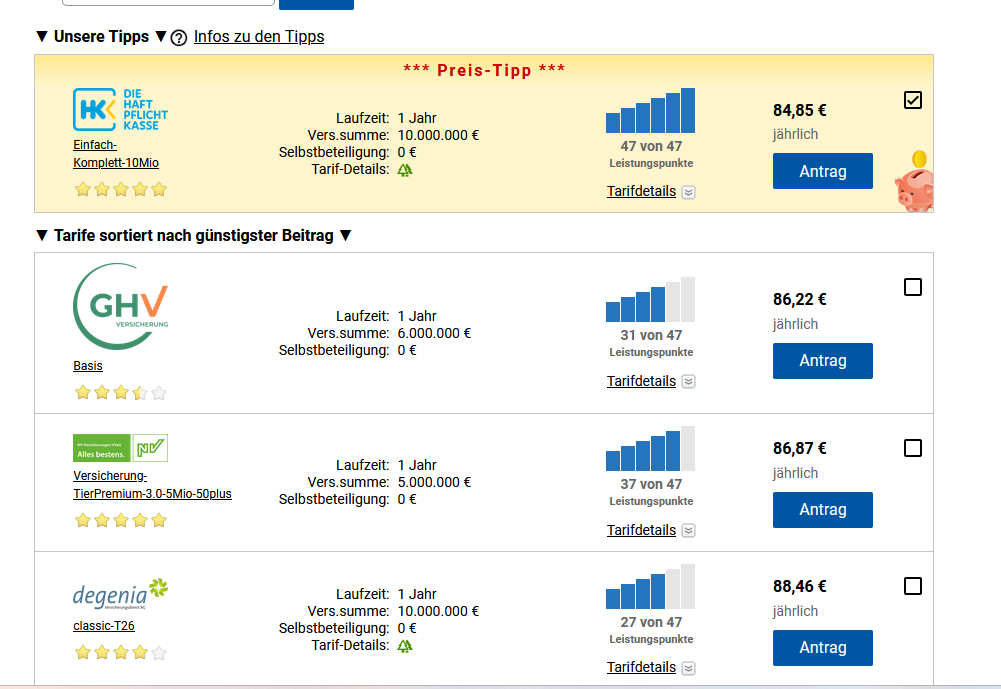Click the GHV Versicherung logo

tap(121, 305)
